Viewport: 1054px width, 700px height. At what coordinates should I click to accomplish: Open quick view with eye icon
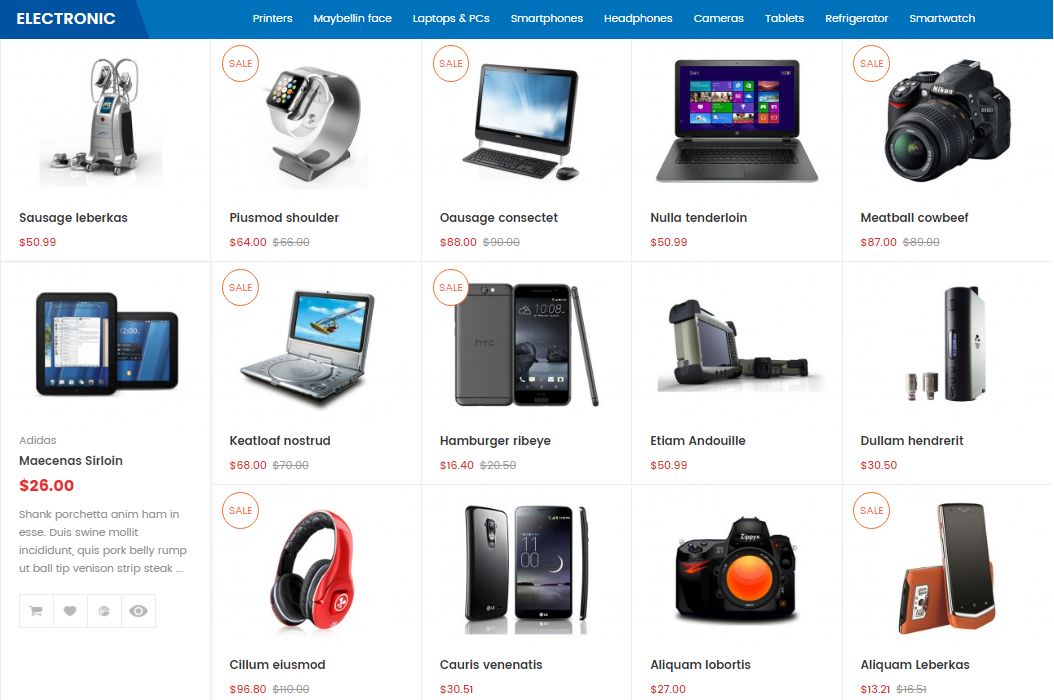click(x=138, y=611)
